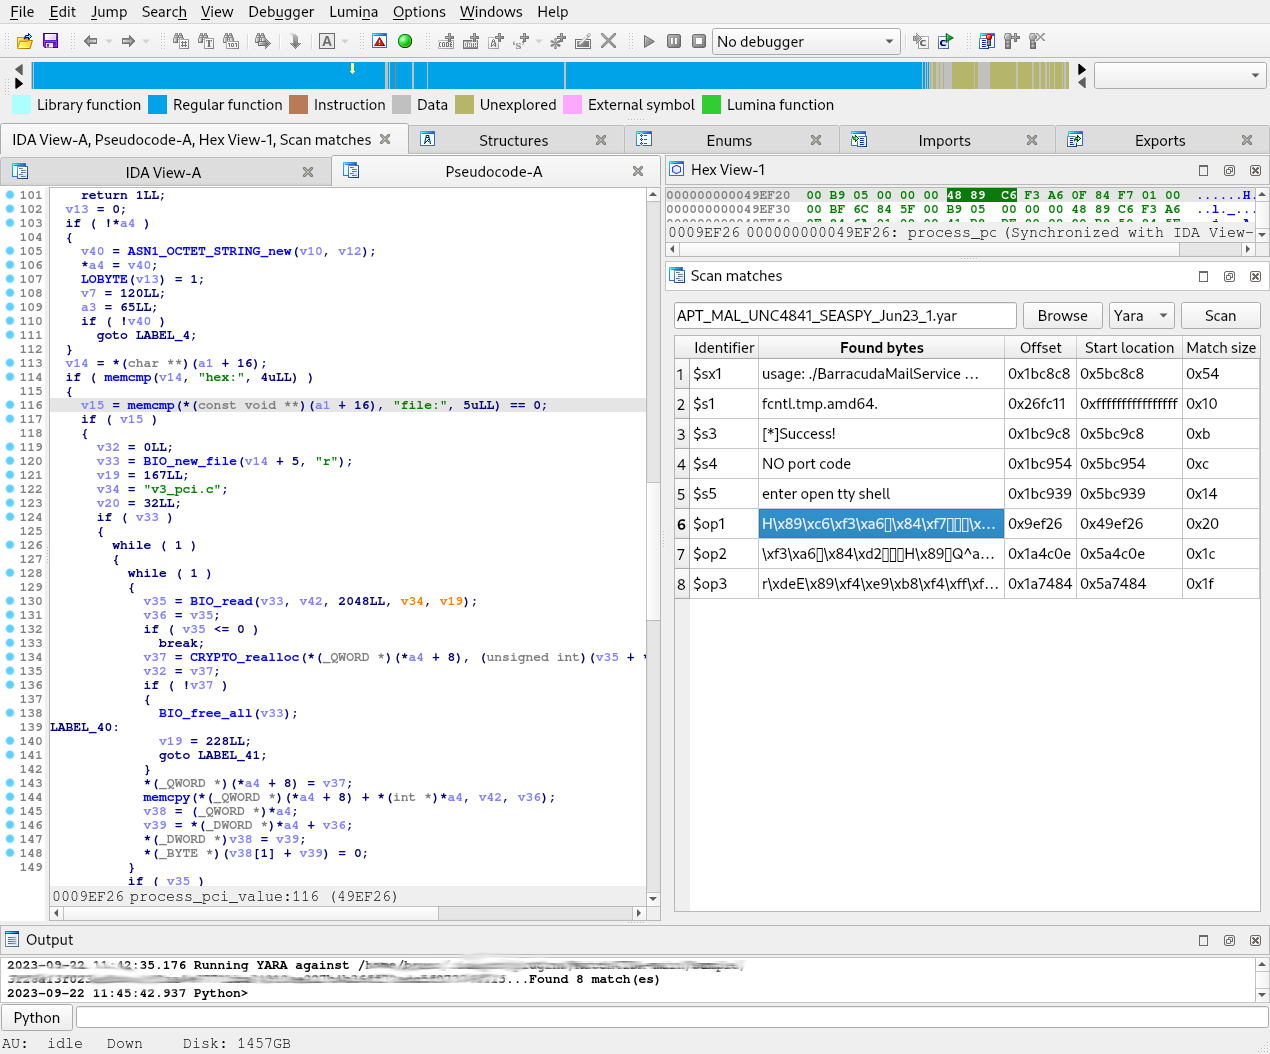The width and height of the screenshot is (1270, 1054).
Task: Expand the Yara scan type dropdown
Action: click(1141, 316)
